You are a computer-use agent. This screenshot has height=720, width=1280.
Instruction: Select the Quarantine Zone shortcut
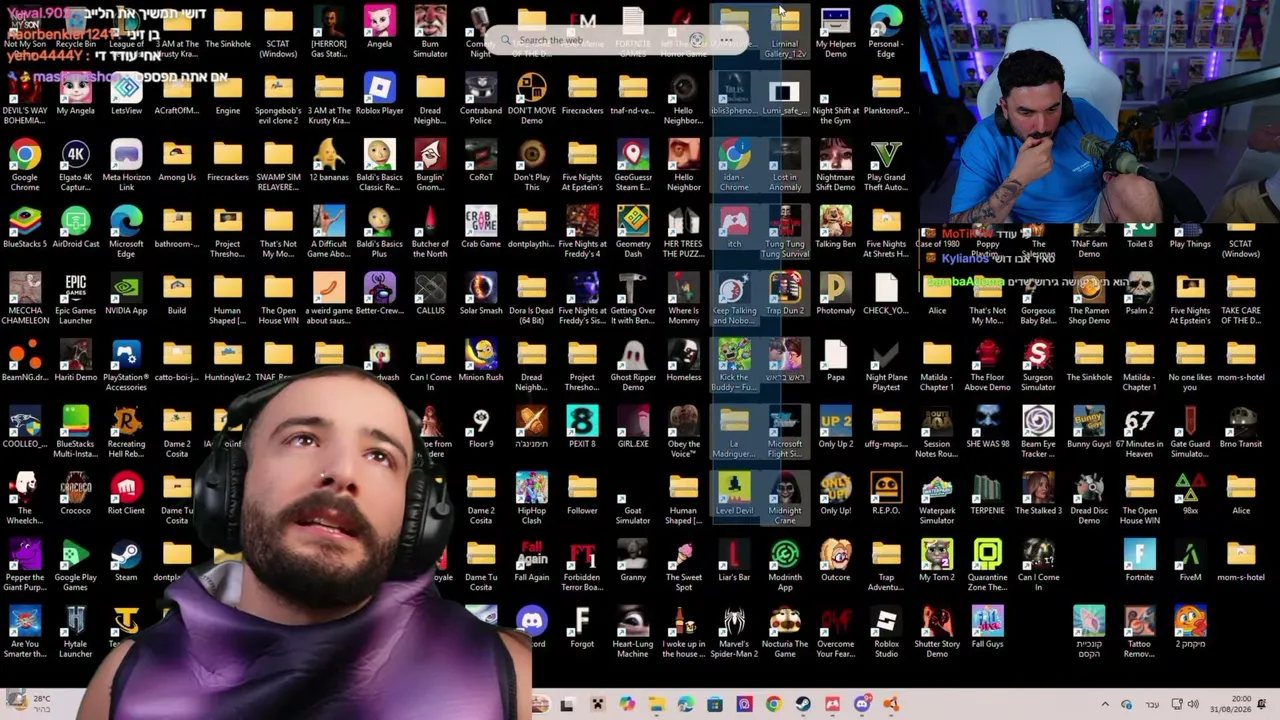[987, 567]
